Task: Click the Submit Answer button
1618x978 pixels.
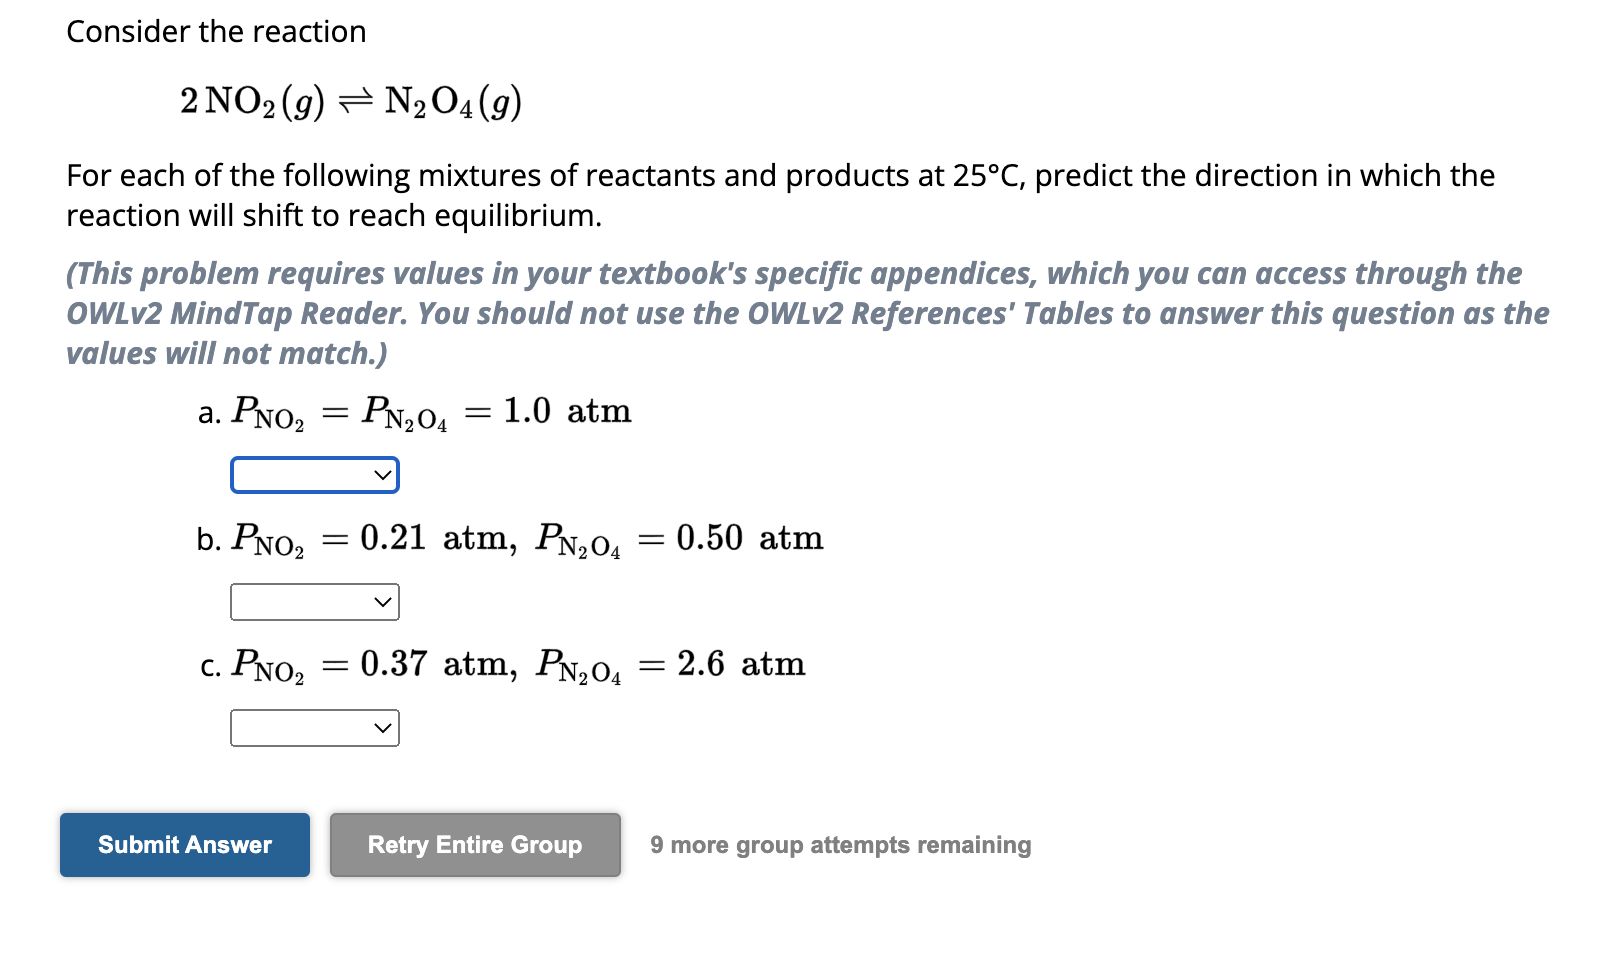Action: (184, 847)
